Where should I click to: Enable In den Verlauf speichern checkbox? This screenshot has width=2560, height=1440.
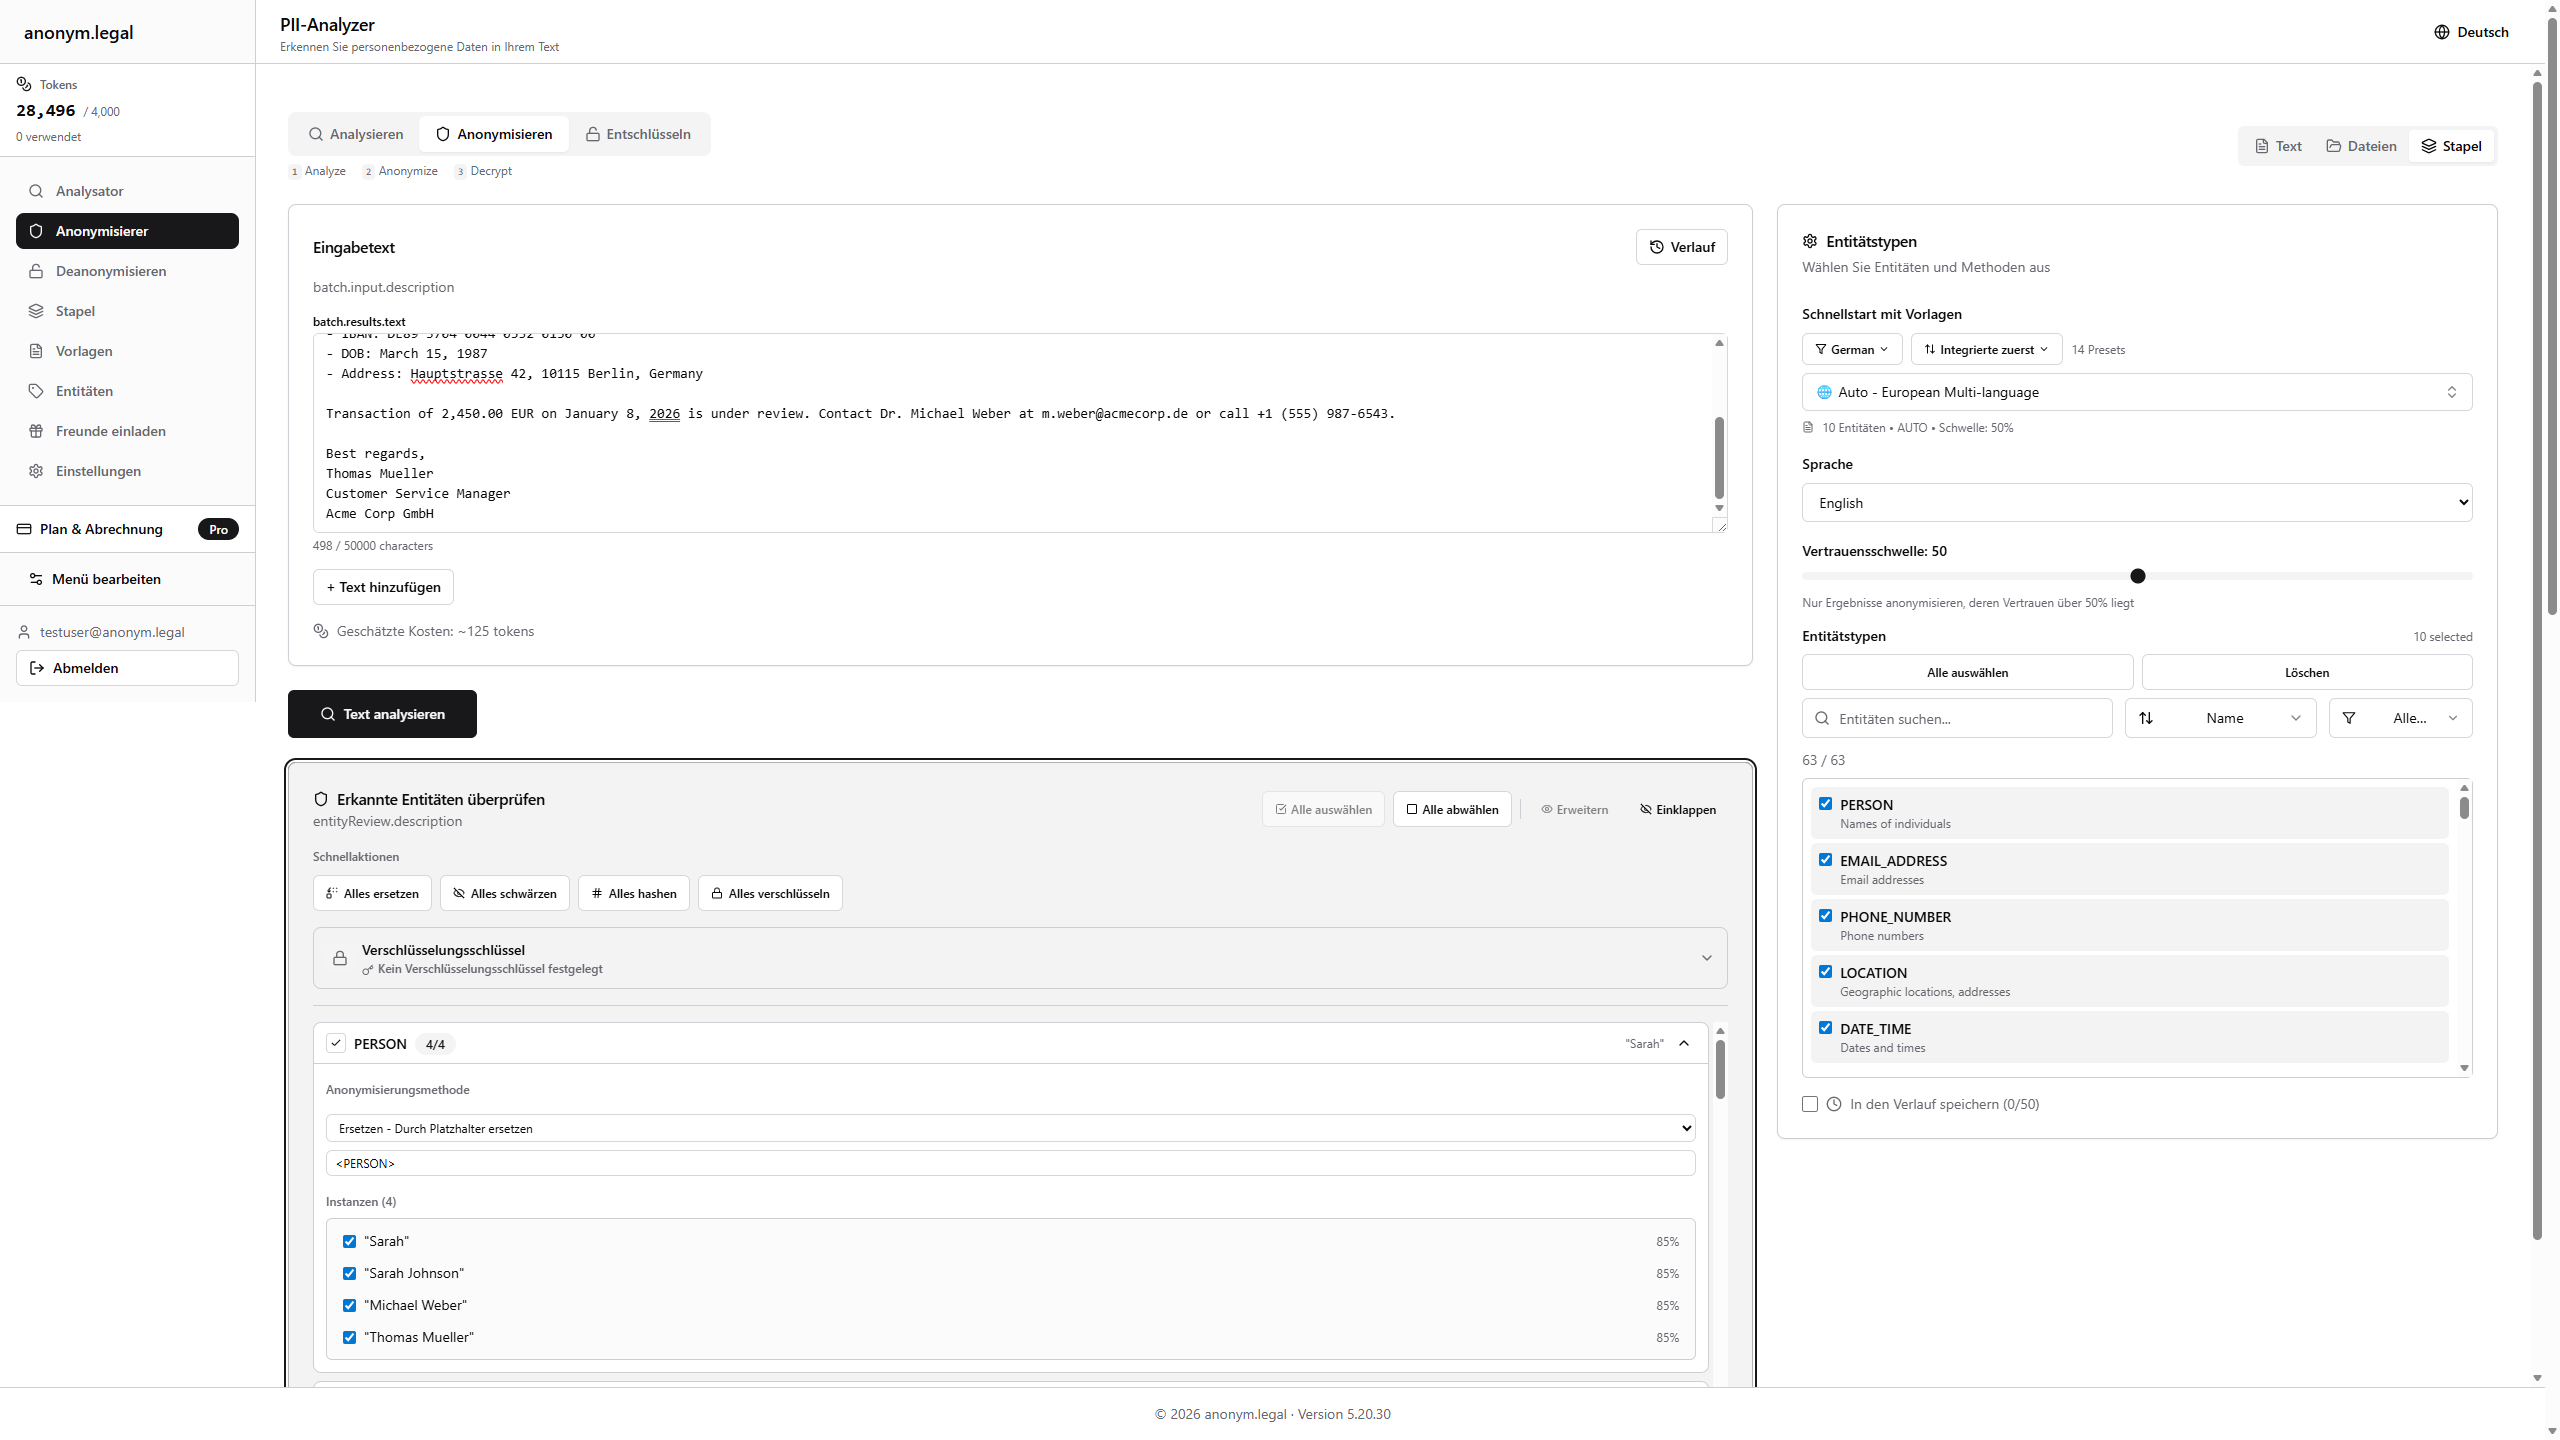1810,1104
